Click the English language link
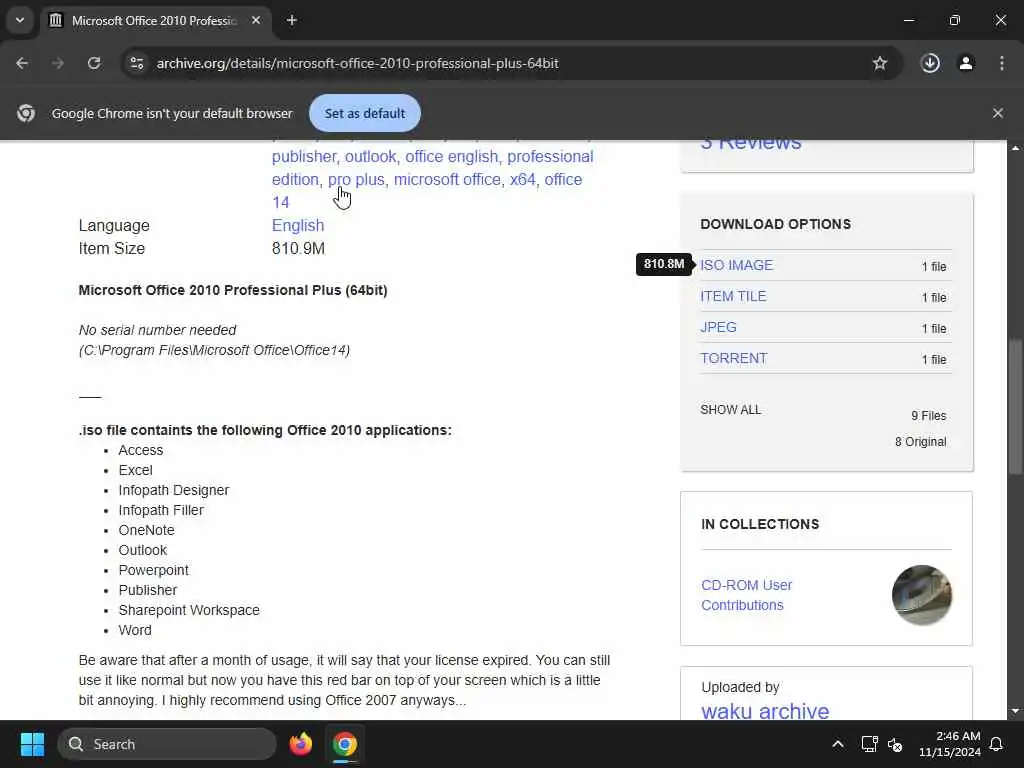Screen dimensions: 1024x768 [298, 225]
